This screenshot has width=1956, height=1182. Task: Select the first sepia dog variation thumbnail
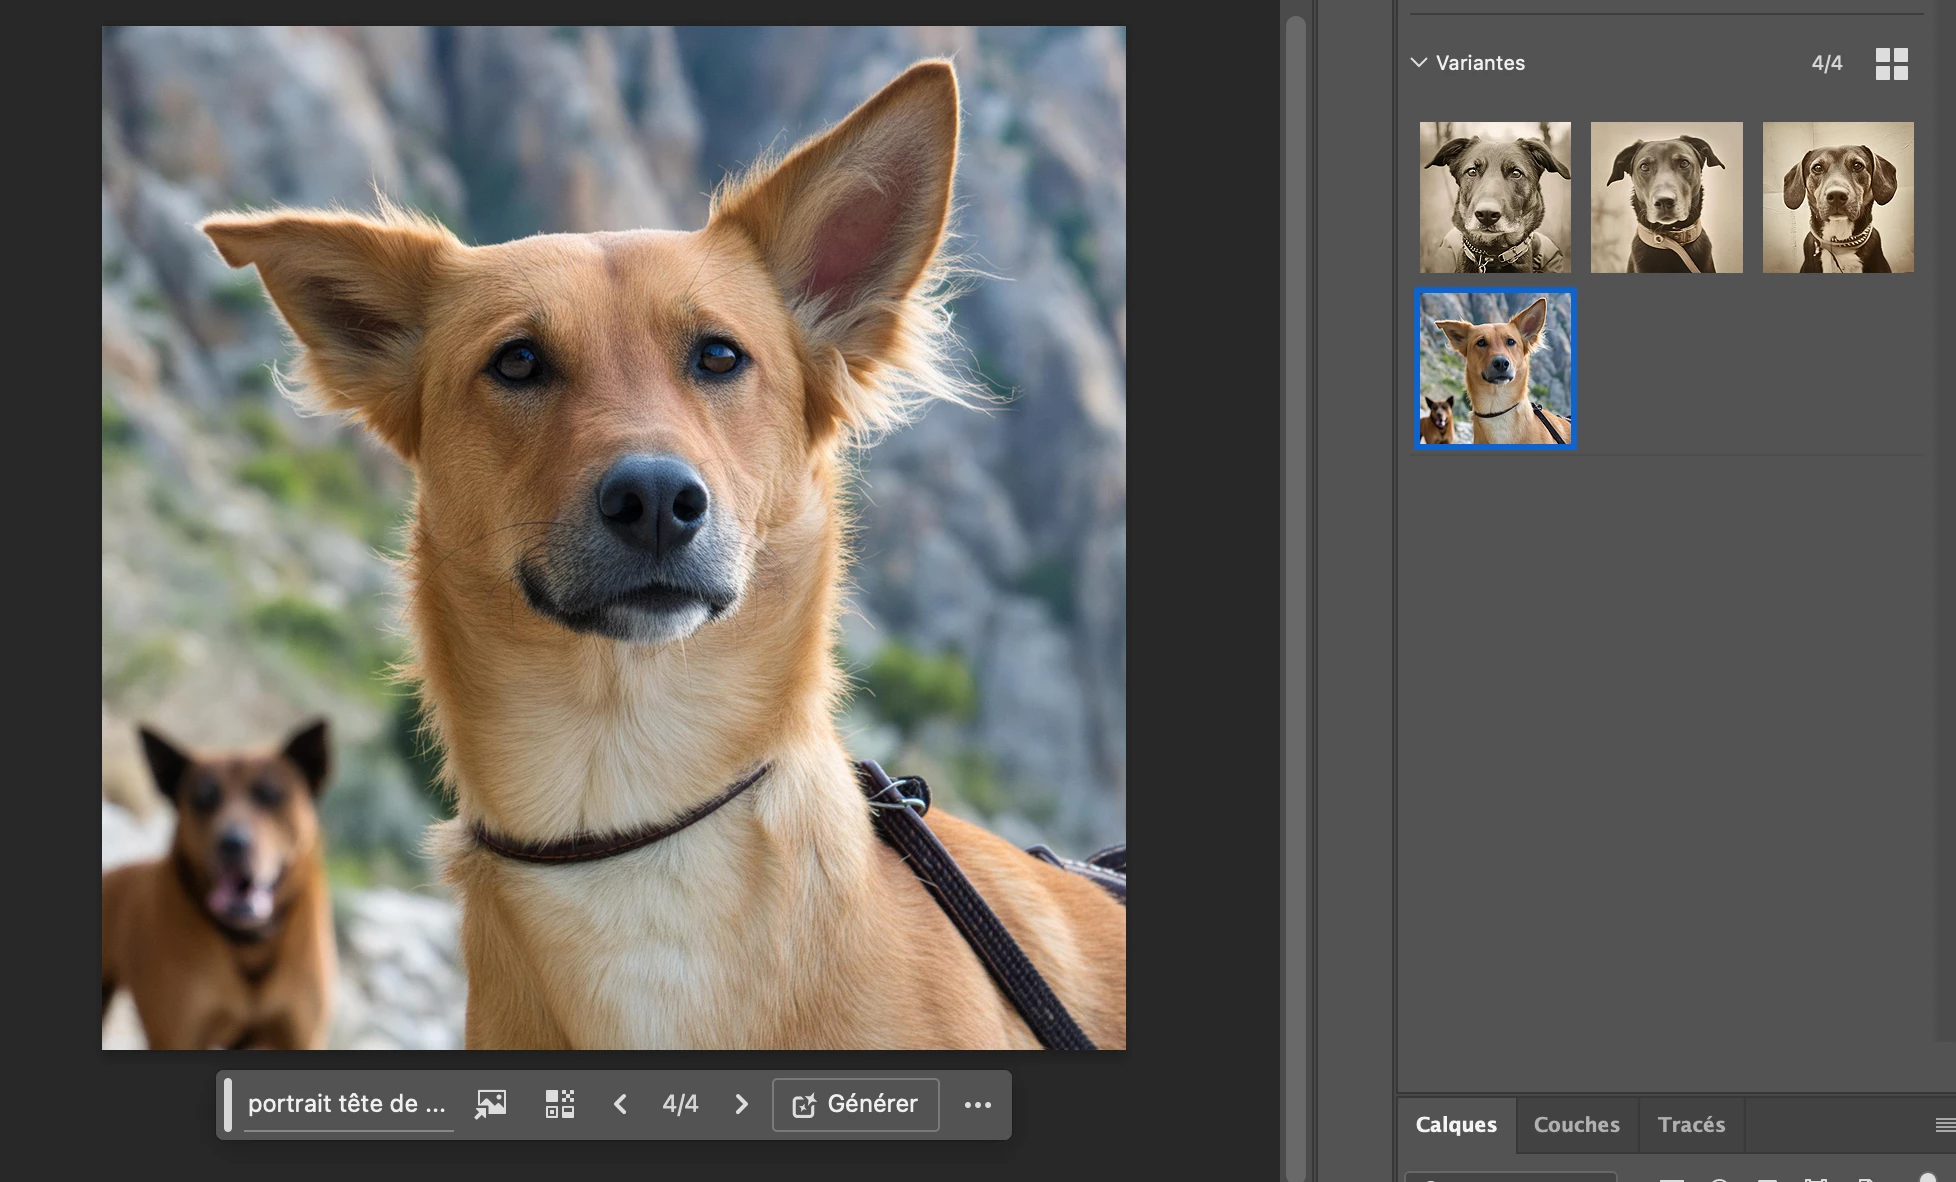coord(1495,197)
